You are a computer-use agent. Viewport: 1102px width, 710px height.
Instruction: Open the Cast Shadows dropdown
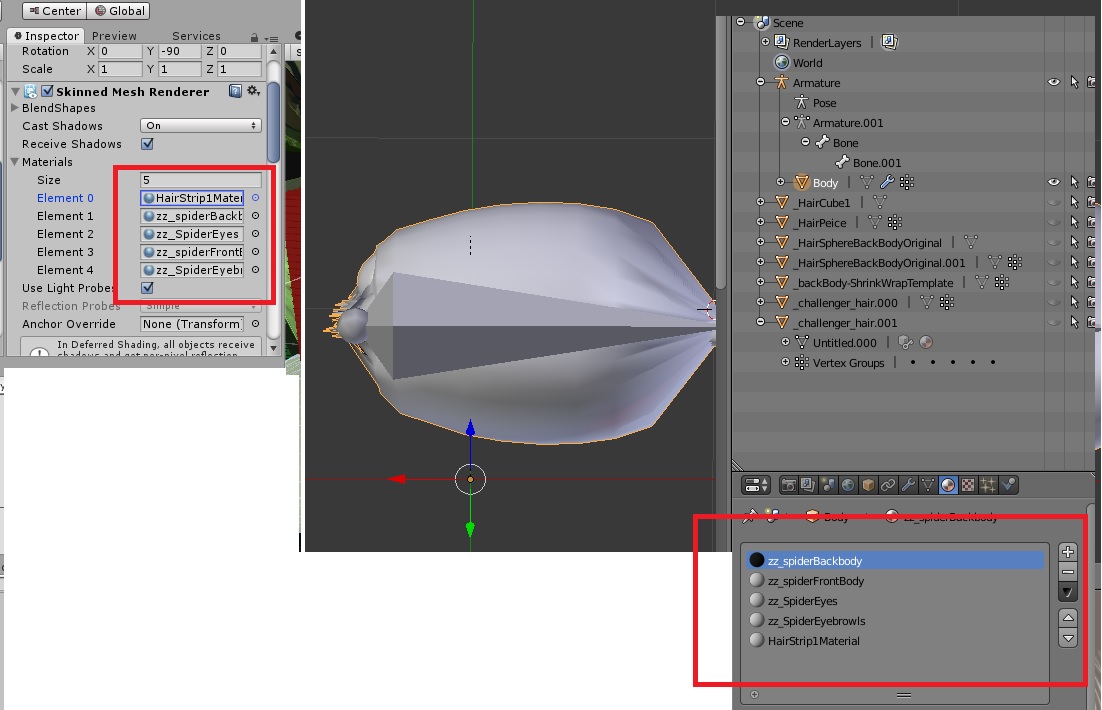[200, 125]
